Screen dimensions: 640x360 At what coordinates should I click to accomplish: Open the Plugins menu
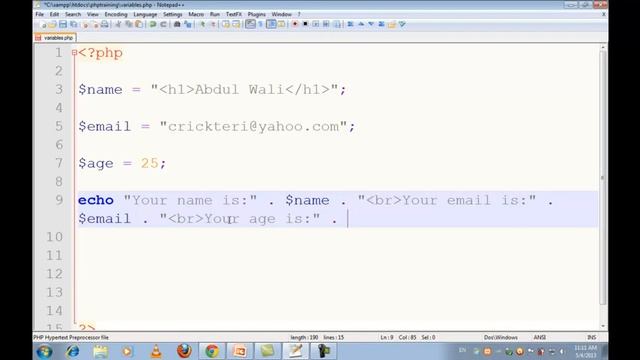[x=257, y=14]
